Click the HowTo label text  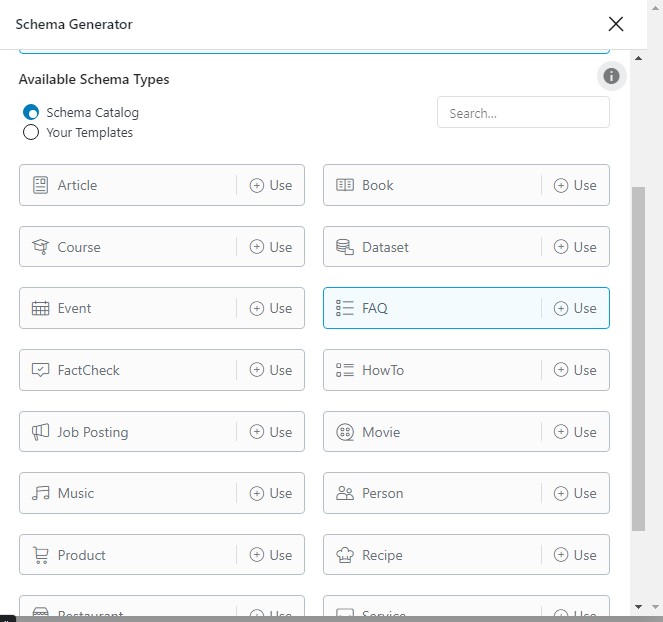click(x=383, y=370)
